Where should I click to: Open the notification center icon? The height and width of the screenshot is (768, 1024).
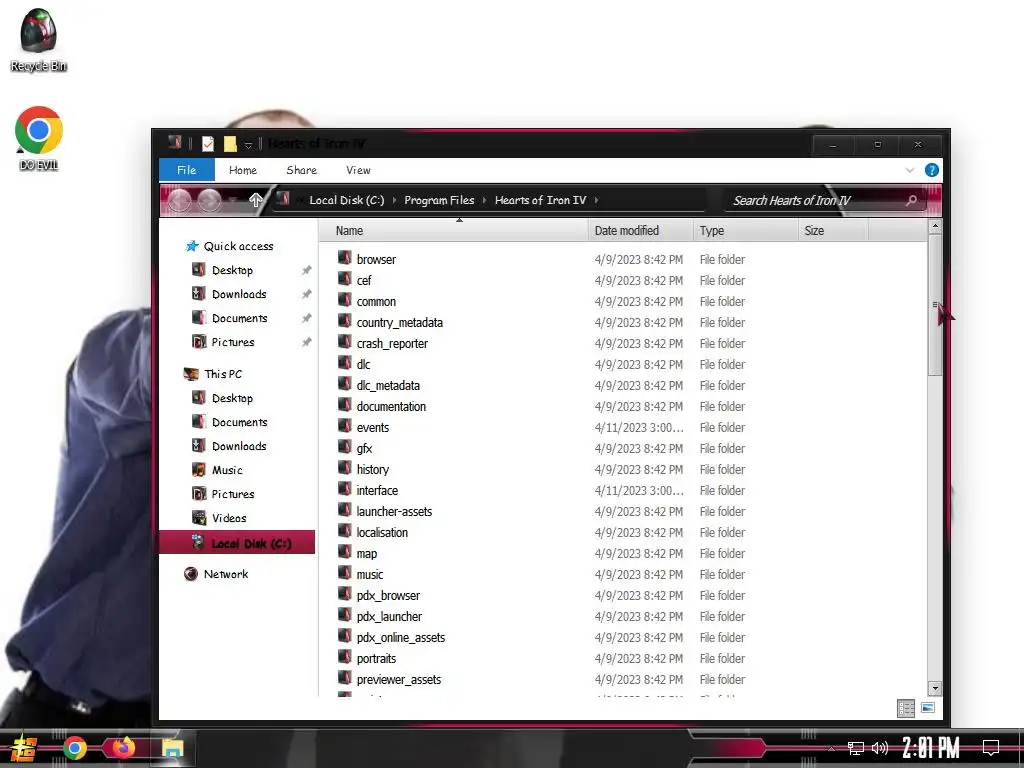(991, 747)
